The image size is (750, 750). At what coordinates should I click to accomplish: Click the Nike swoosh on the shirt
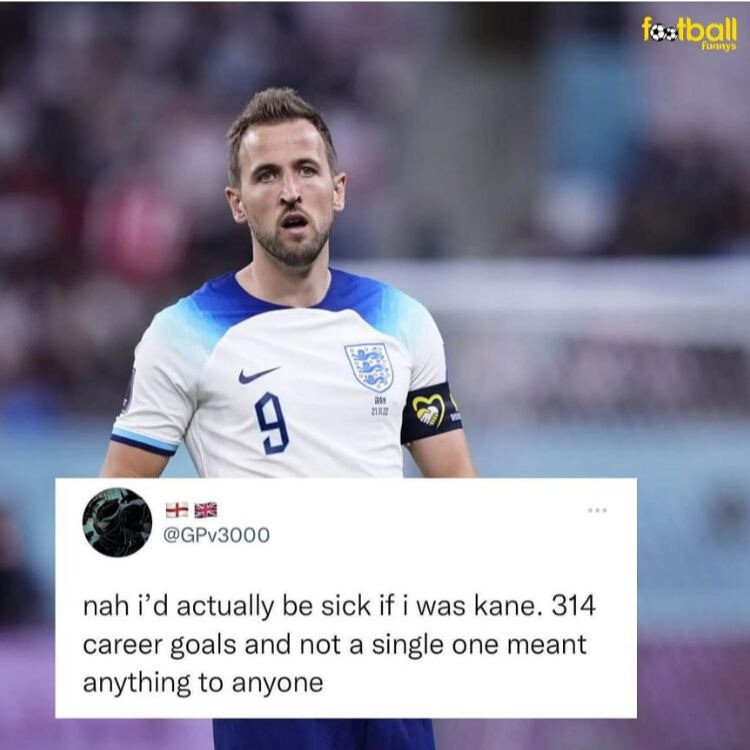tap(258, 375)
